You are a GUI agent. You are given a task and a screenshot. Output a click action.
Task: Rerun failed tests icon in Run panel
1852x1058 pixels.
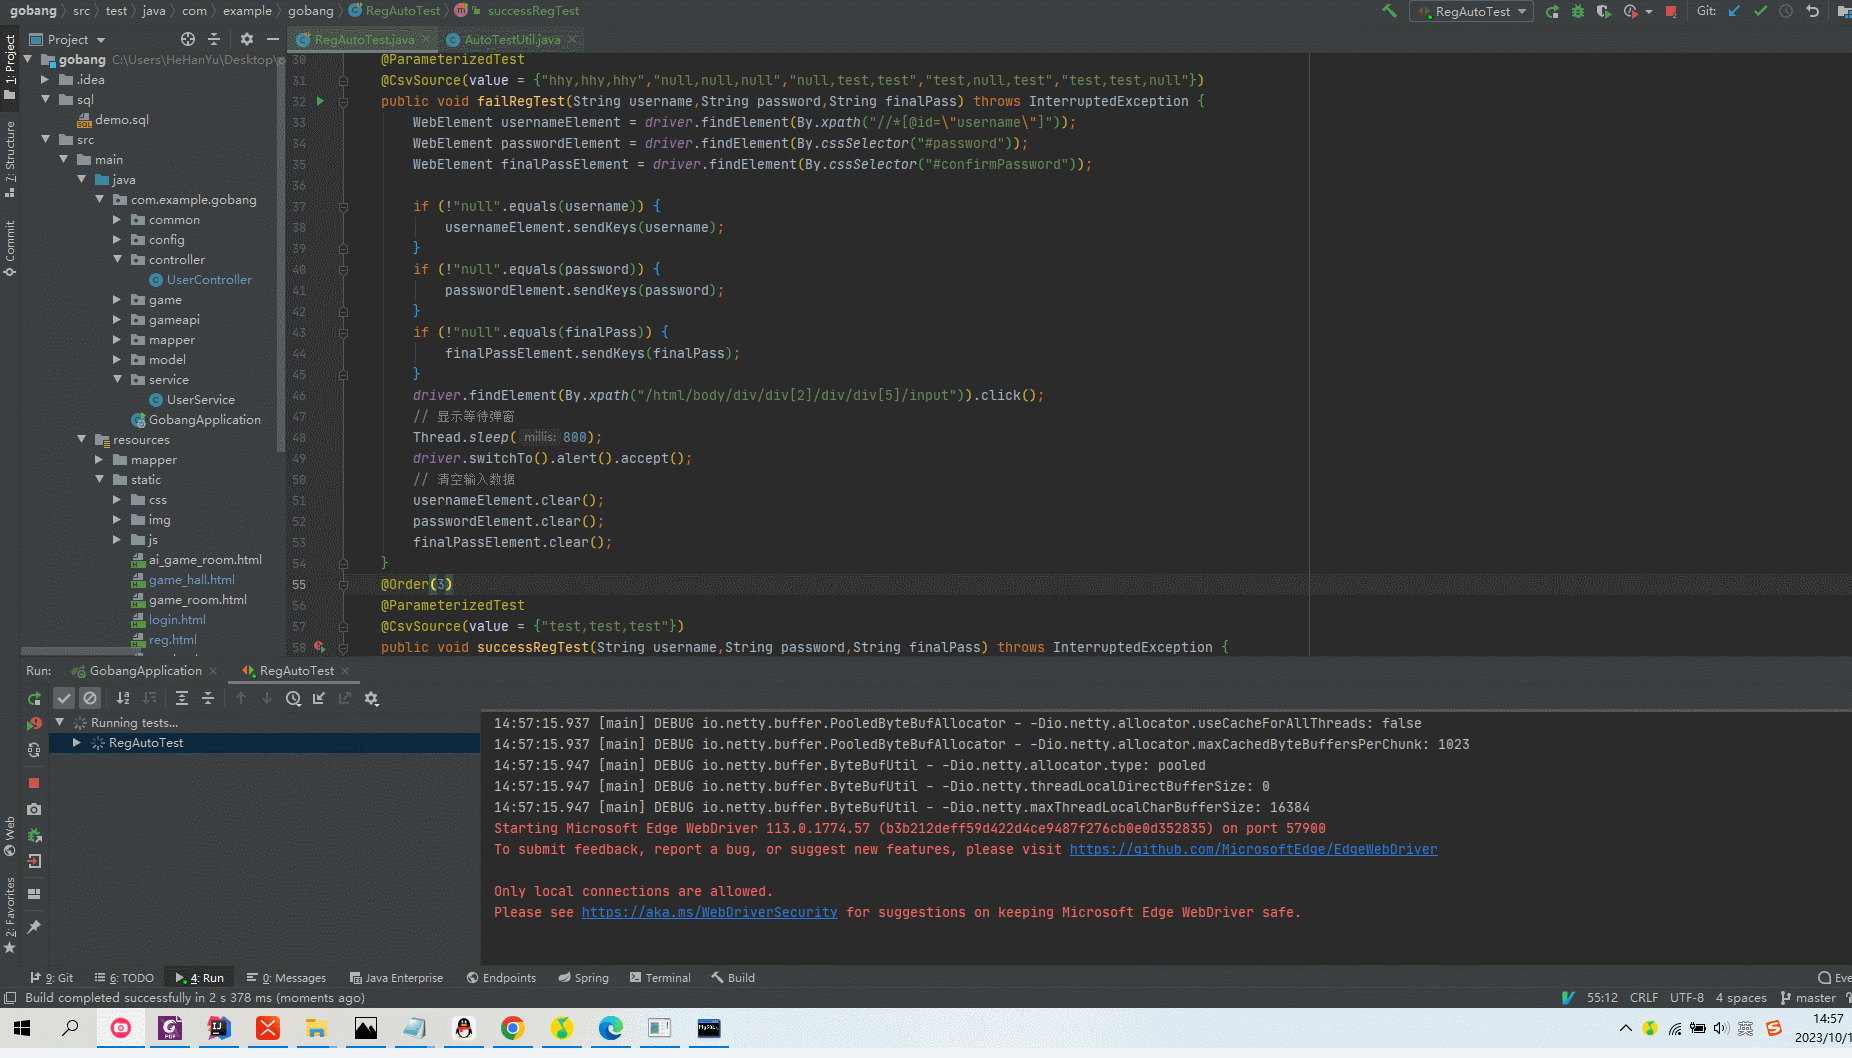coord(34,723)
